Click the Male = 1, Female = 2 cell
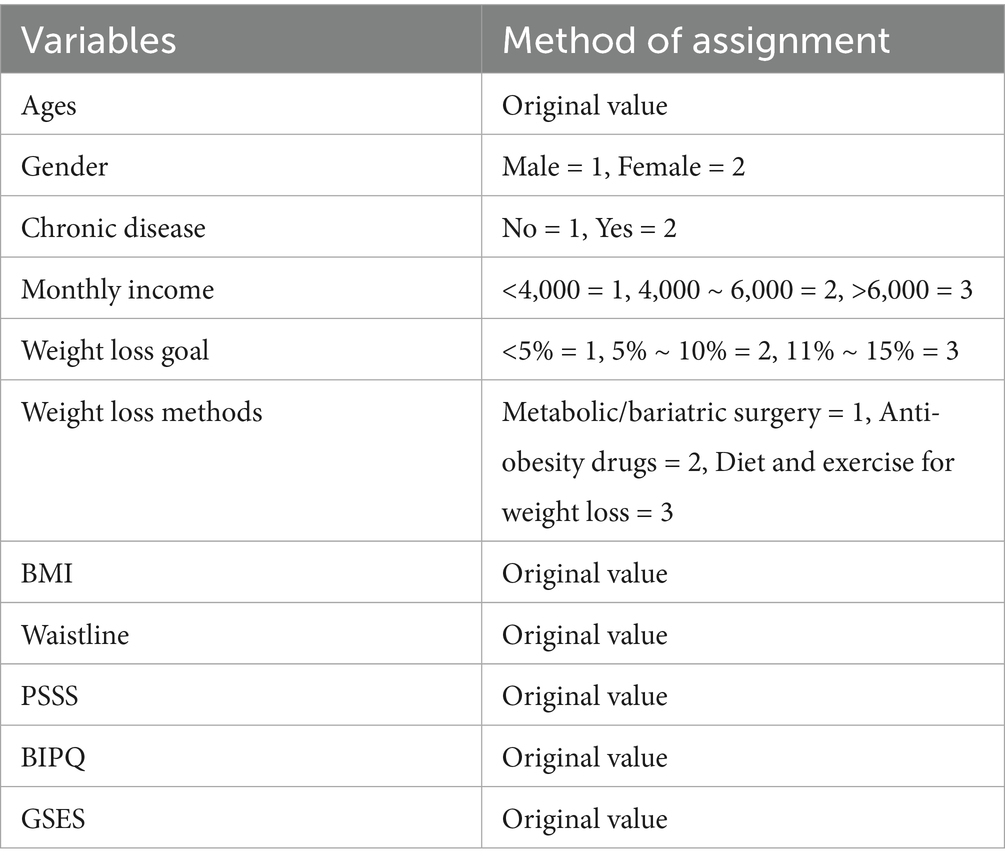The width and height of the screenshot is (1005, 866). click(x=623, y=166)
